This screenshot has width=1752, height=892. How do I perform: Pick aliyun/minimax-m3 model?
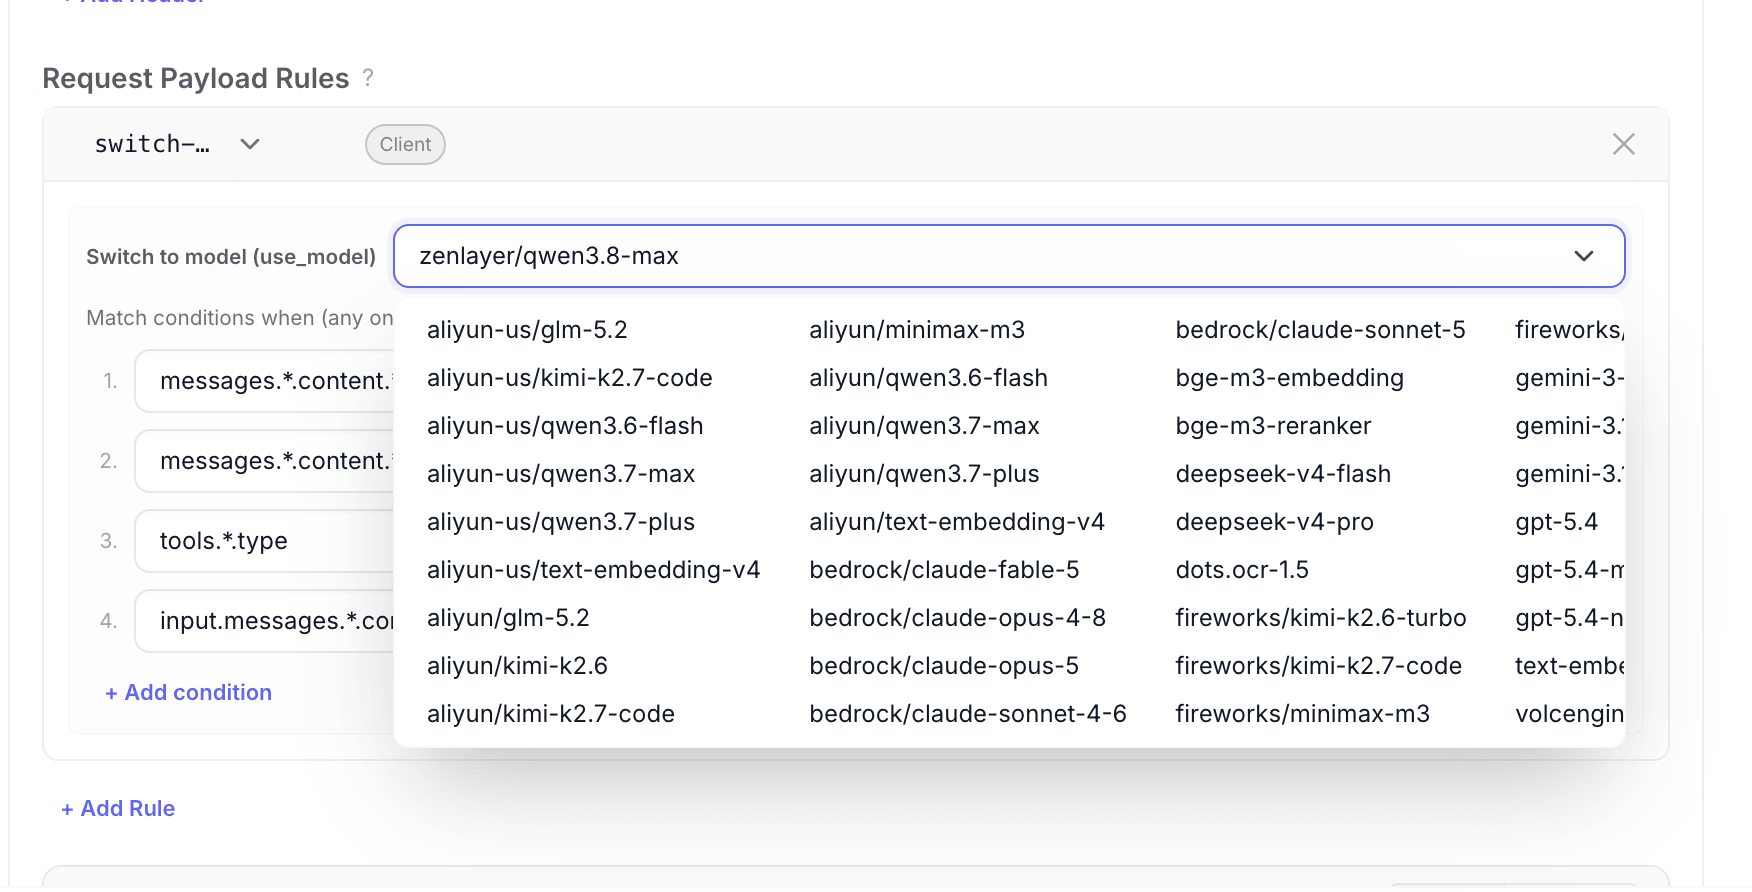(917, 330)
